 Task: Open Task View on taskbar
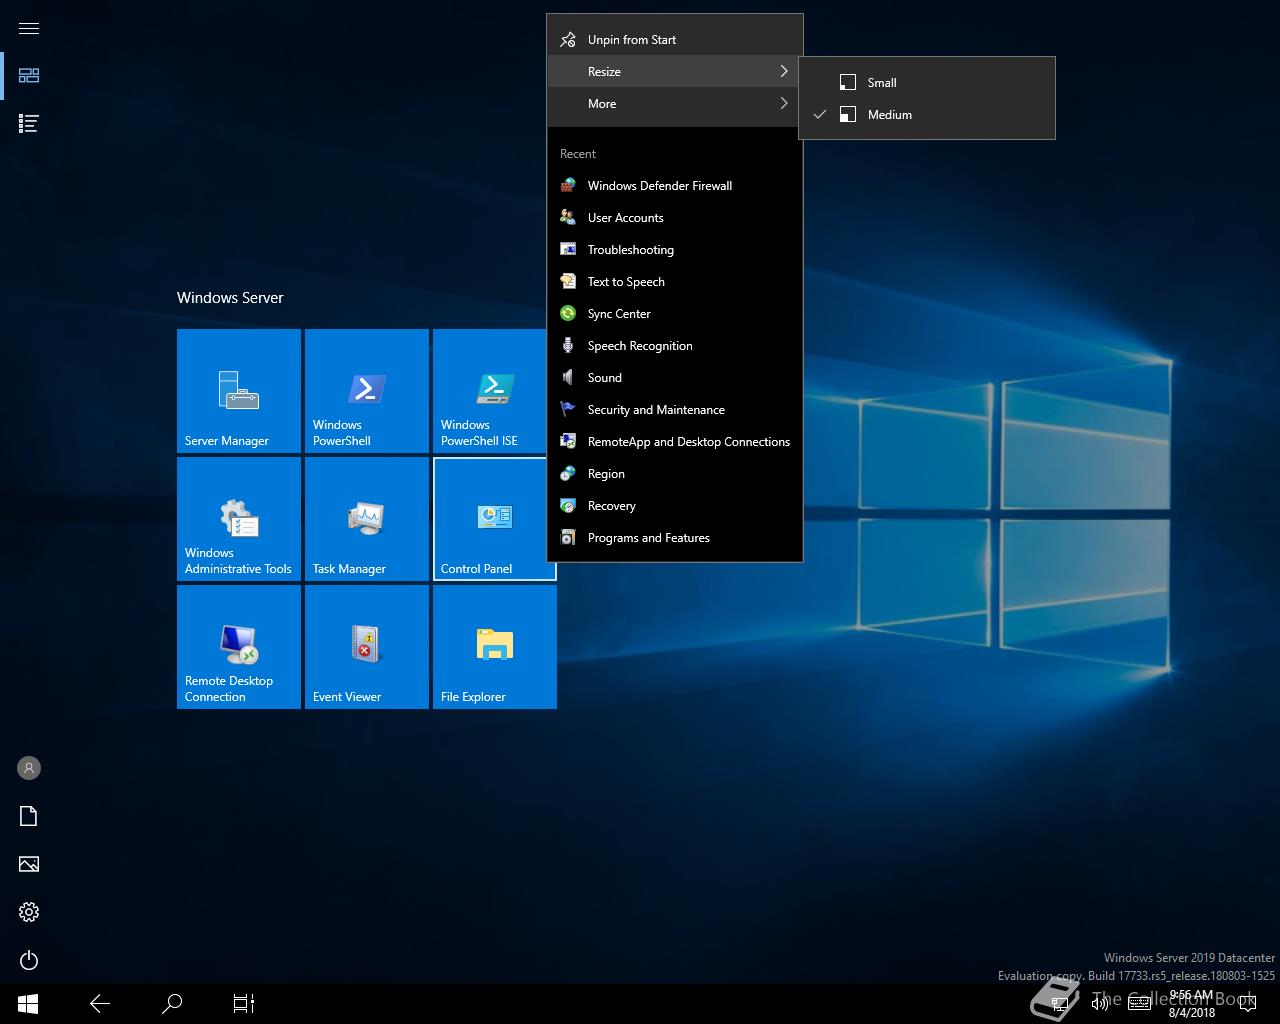pyautogui.click(x=244, y=1004)
